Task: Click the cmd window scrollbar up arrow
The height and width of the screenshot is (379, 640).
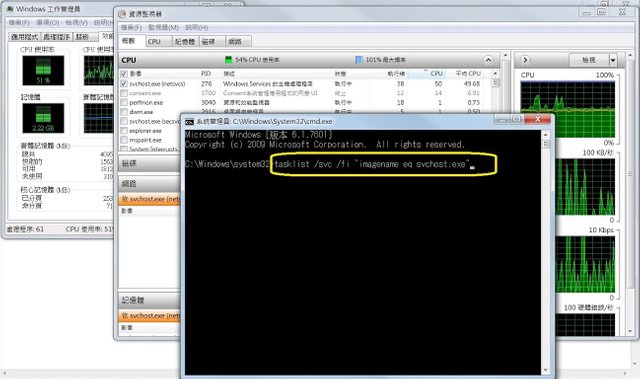Action: click(x=545, y=135)
